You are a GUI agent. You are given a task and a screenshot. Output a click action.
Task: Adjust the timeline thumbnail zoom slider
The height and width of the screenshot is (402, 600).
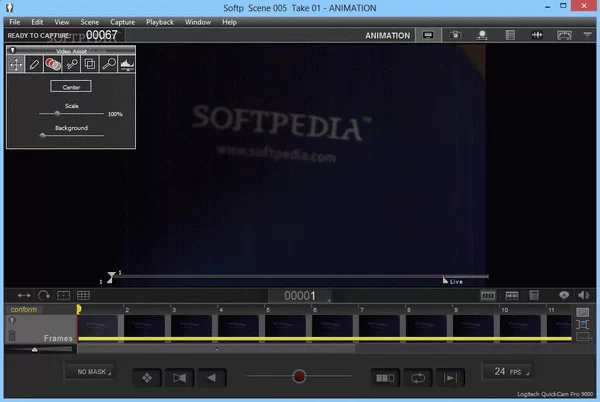click(35, 349)
